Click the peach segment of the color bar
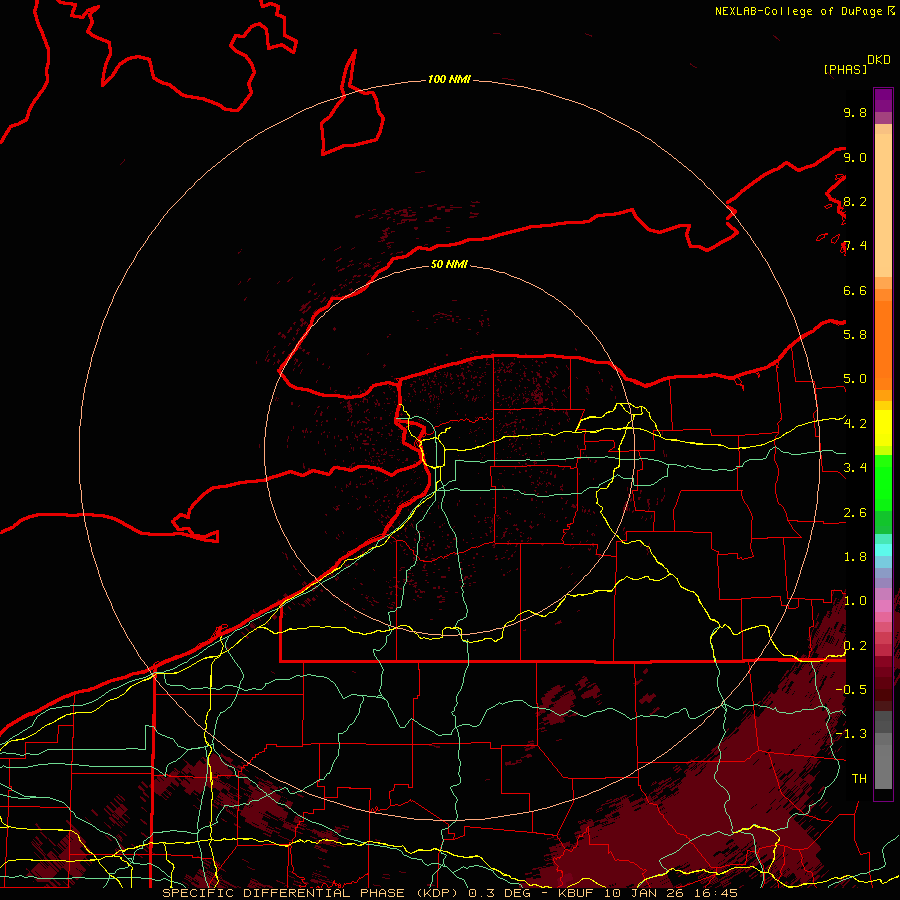 (x=883, y=200)
